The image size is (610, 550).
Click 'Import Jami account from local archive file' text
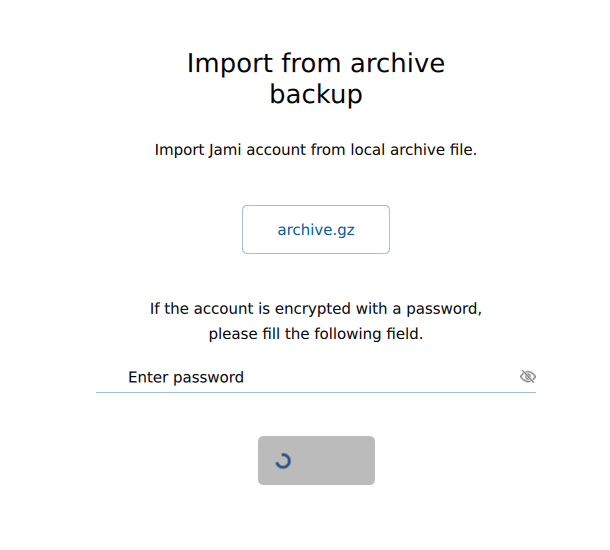[316, 150]
